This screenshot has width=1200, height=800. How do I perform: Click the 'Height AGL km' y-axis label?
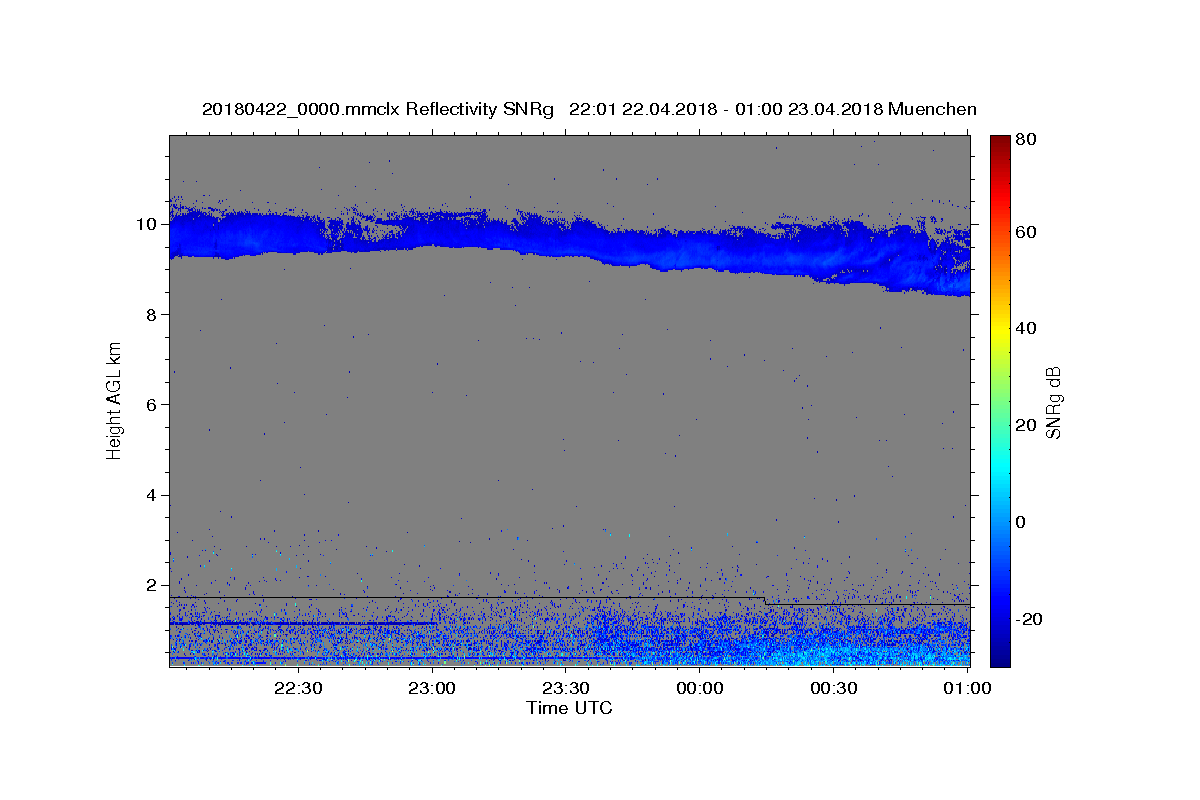point(114,400)
